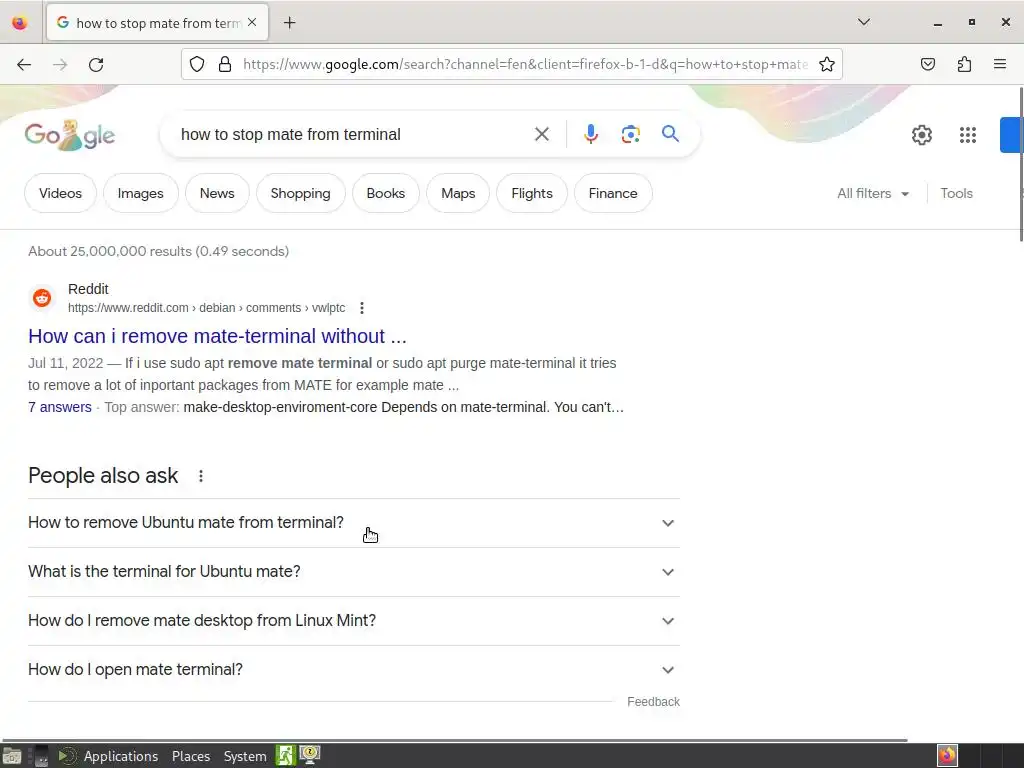Open the Places panel menu
Viewport: 1024px width, 768px height.
191,756
